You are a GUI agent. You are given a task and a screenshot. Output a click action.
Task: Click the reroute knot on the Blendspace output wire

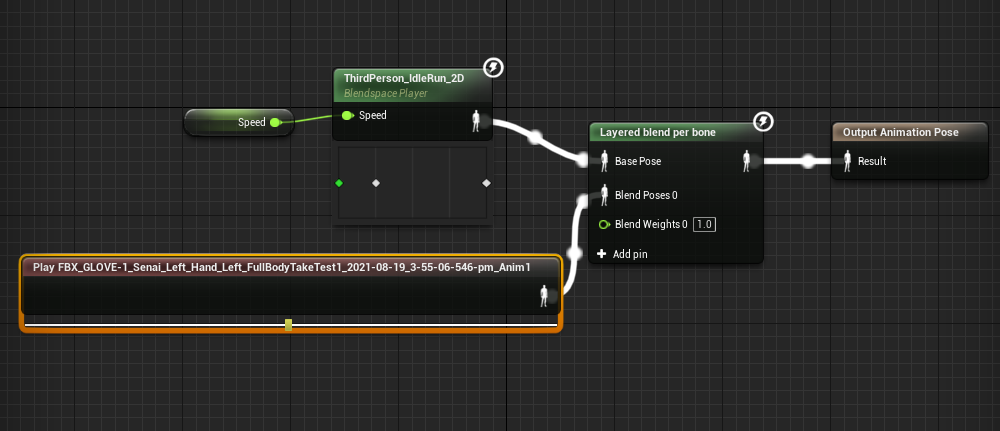pos(535,136)
